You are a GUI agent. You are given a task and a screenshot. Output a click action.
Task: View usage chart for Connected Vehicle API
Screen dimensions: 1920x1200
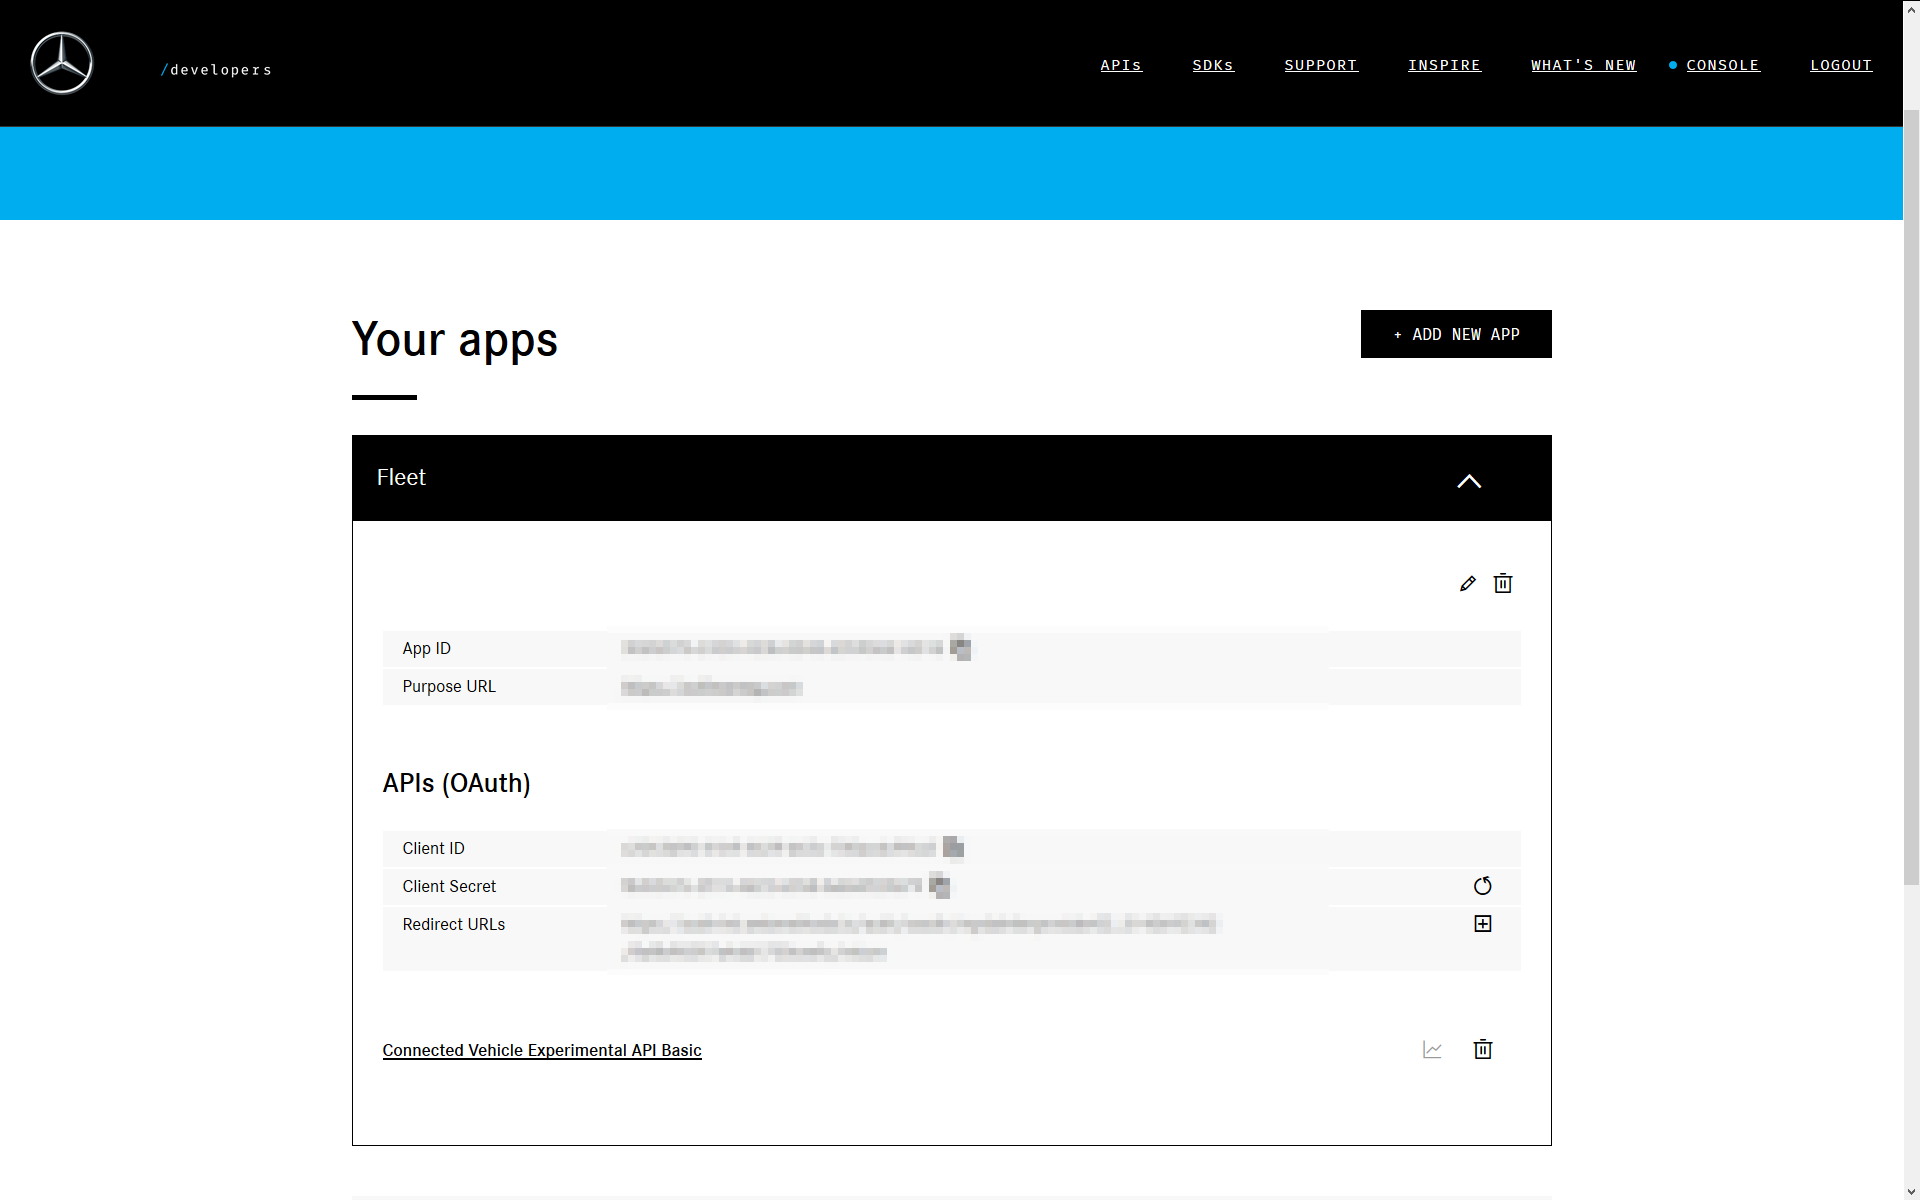(x=1432, y=1050)
